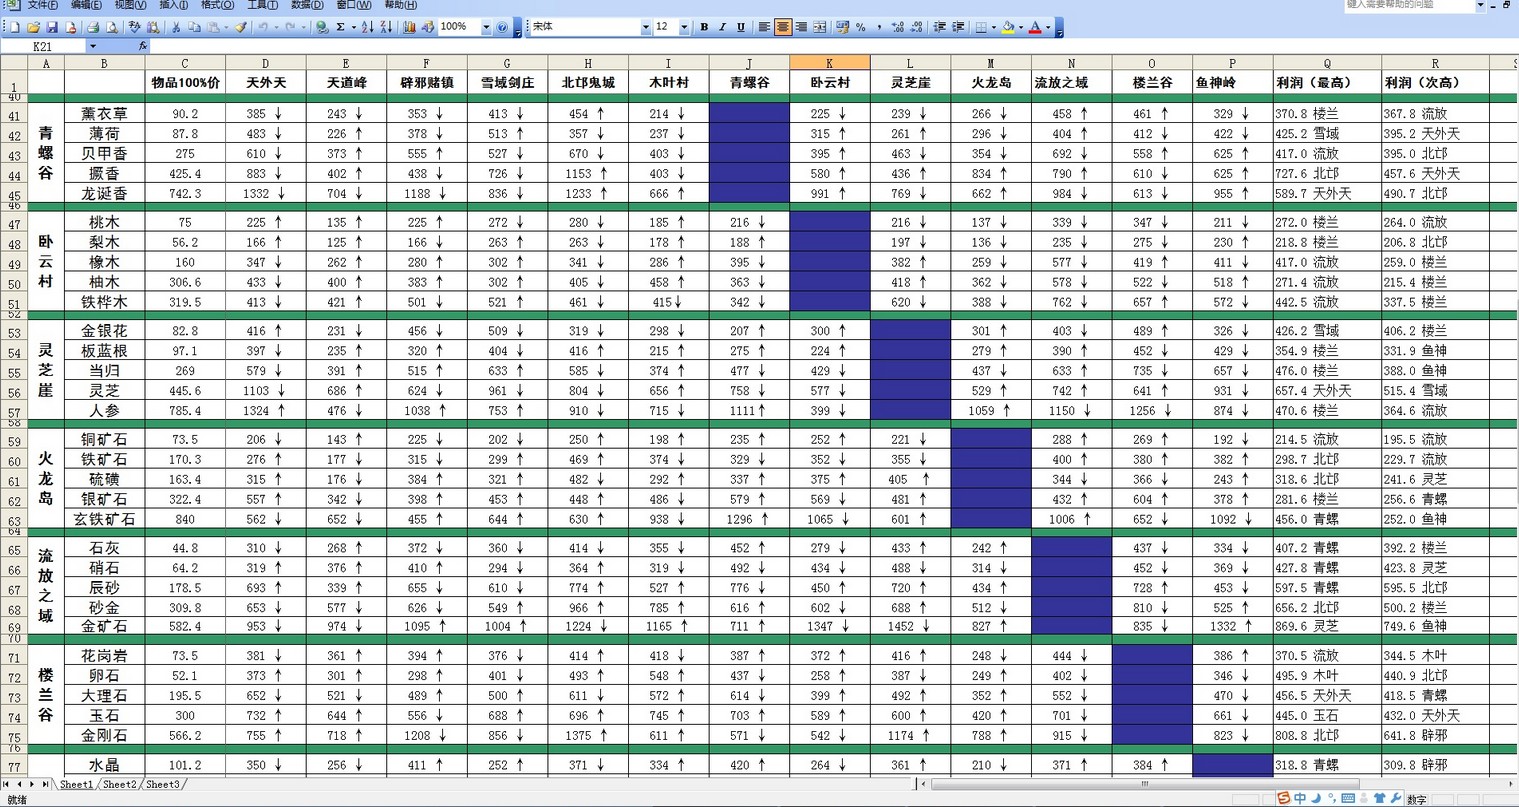The width and height of the screenshot is (1519, 807).
Task: Apply red font color A
Action: (1035, 27)
